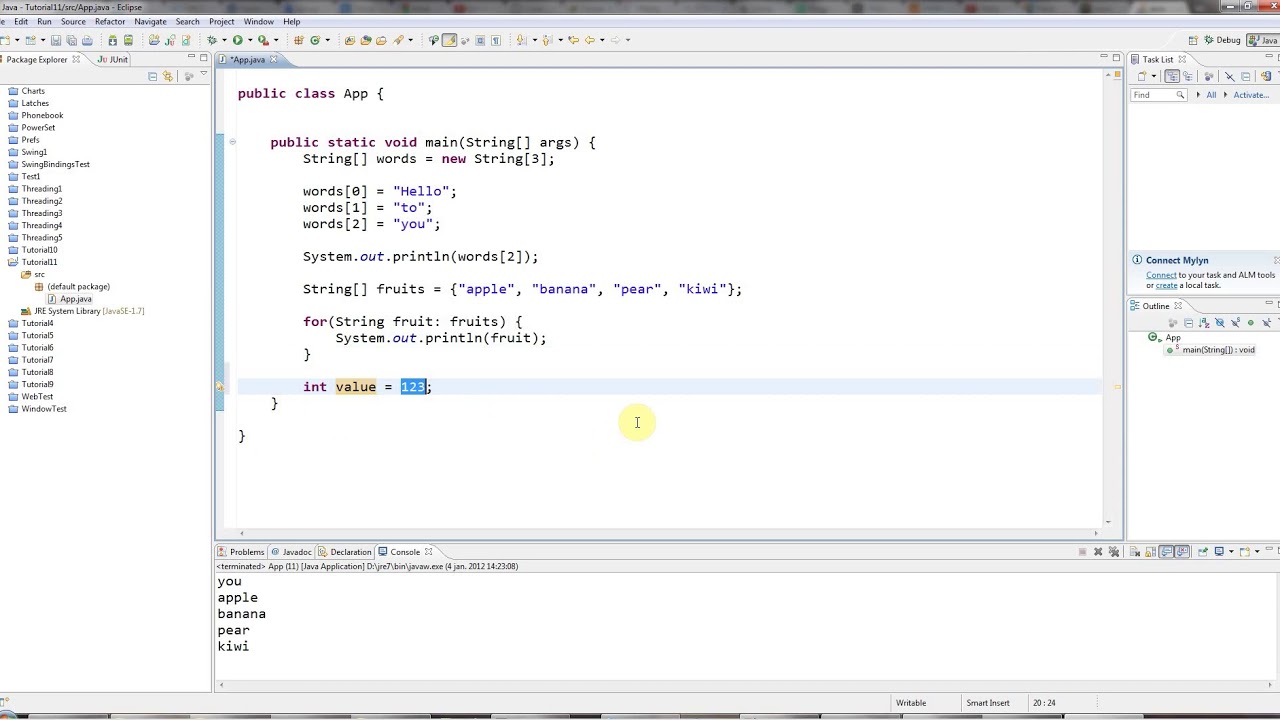The image size is (1280, 720).
Task: Toggle Scroll Lock in Console toolbar
Action: 1150,551
